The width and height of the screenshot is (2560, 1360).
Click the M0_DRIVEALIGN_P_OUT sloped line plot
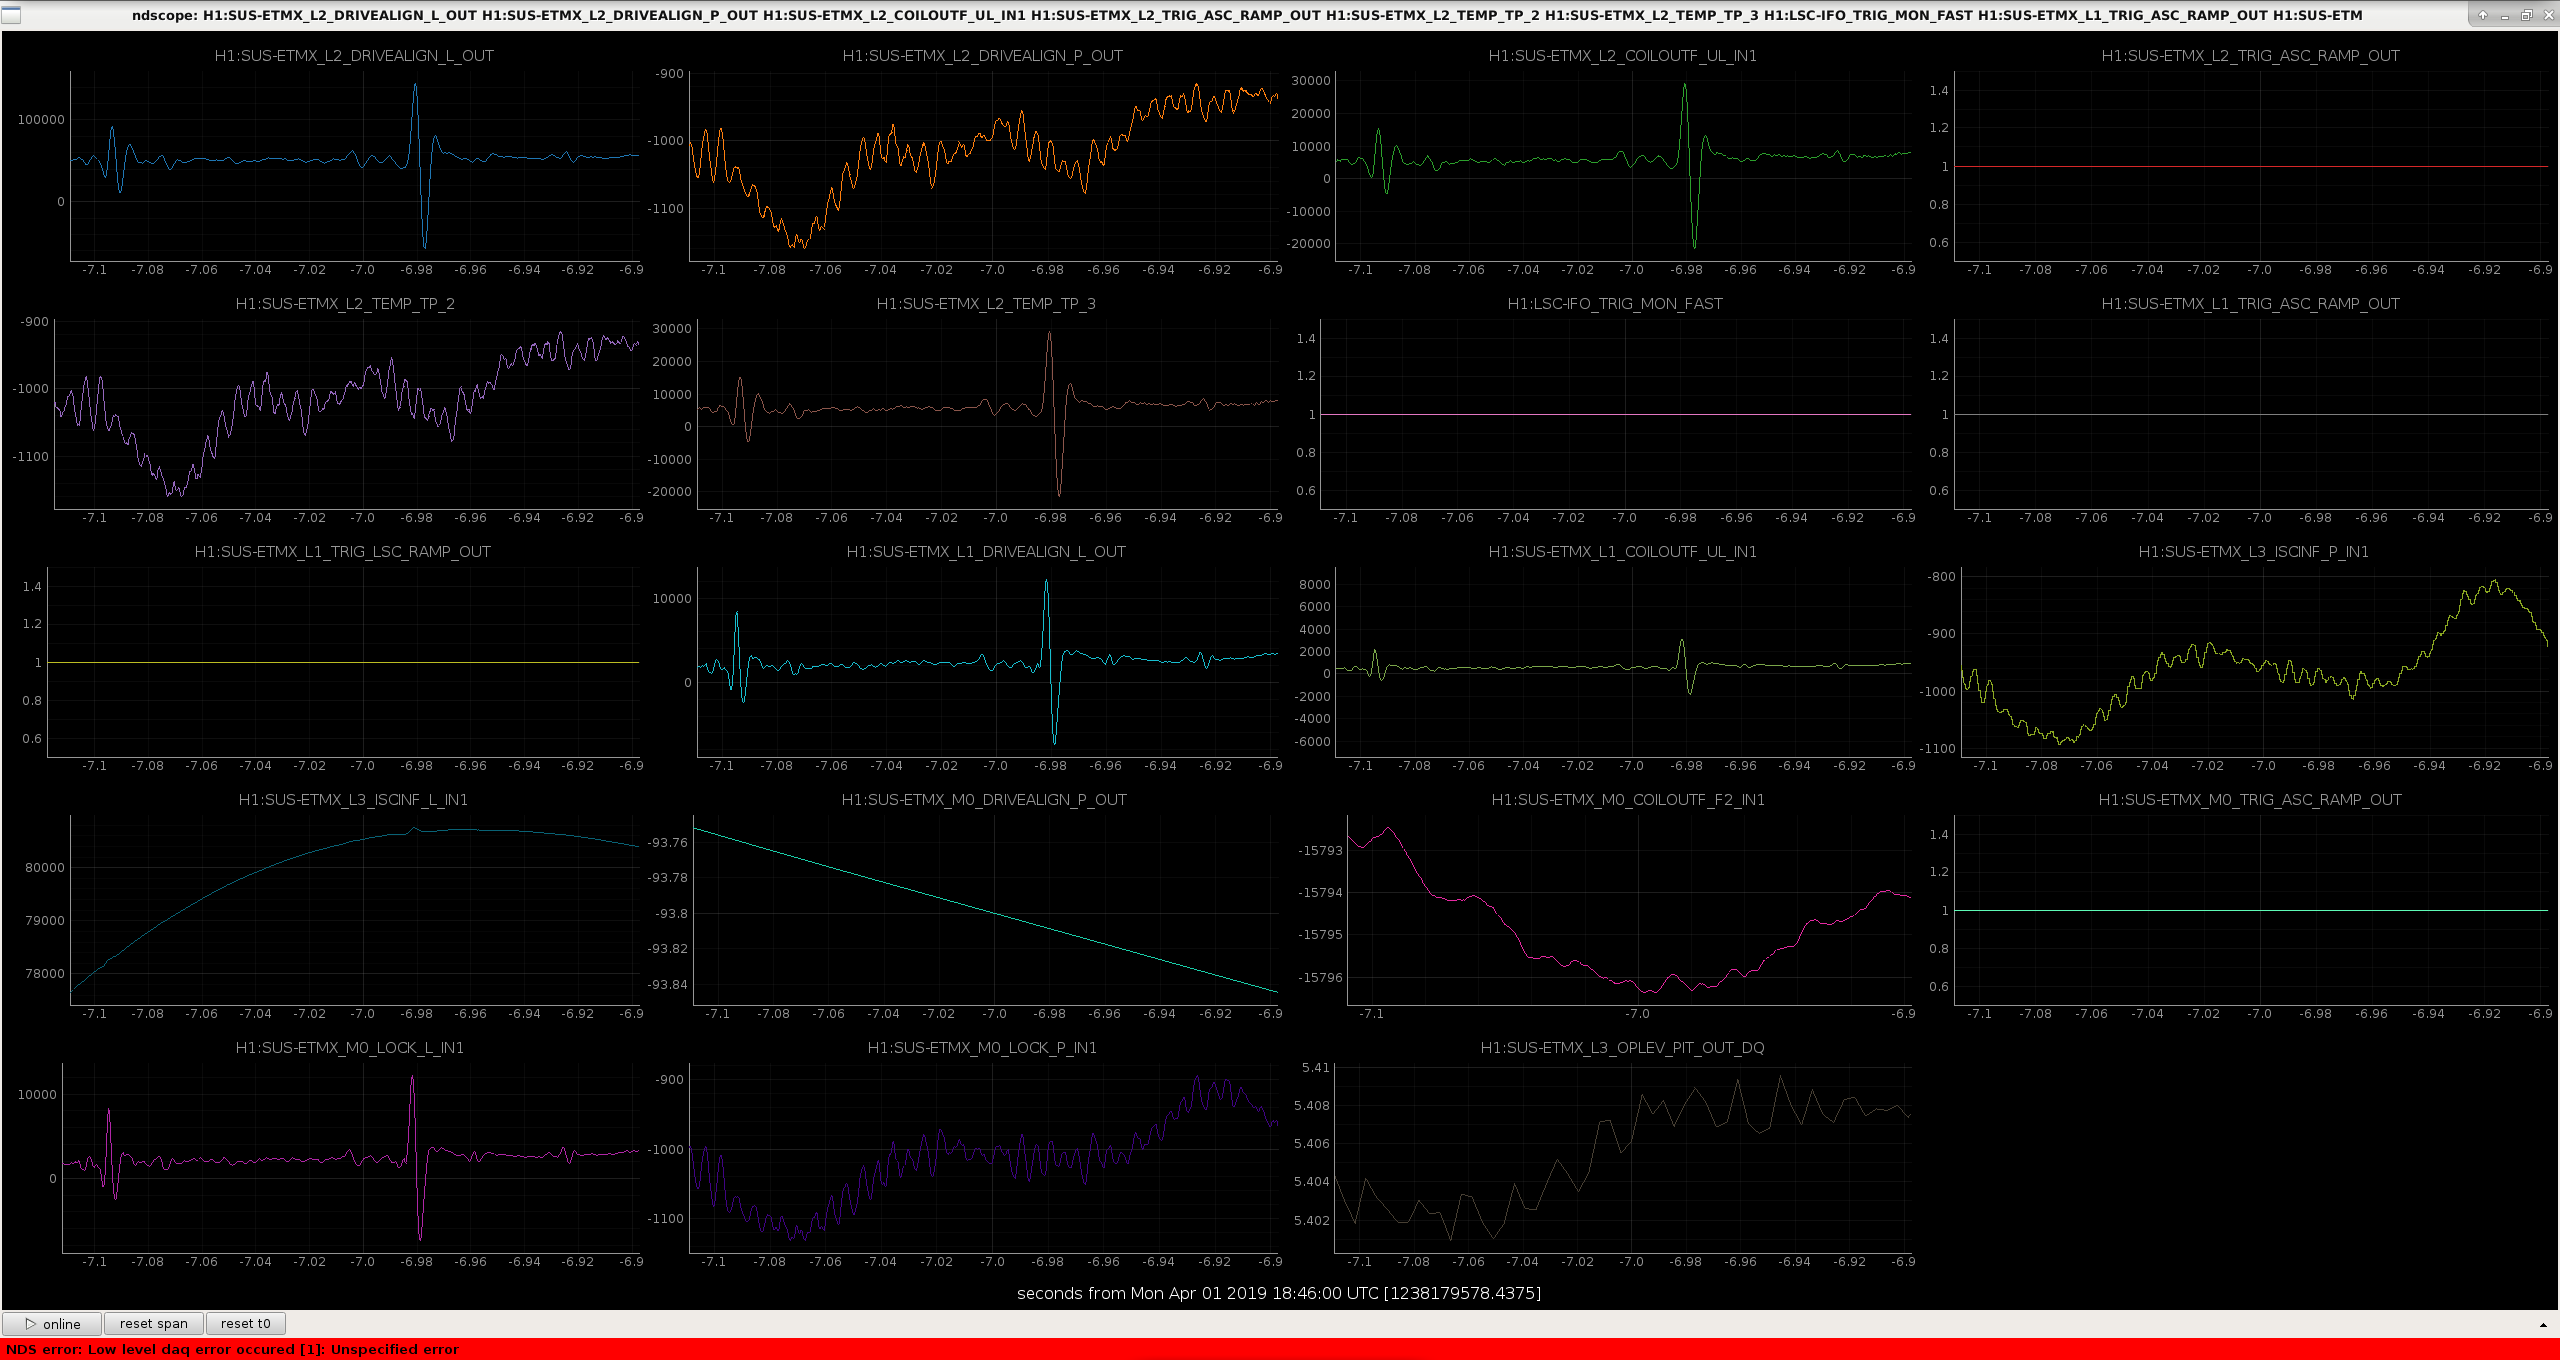(985, 910)
